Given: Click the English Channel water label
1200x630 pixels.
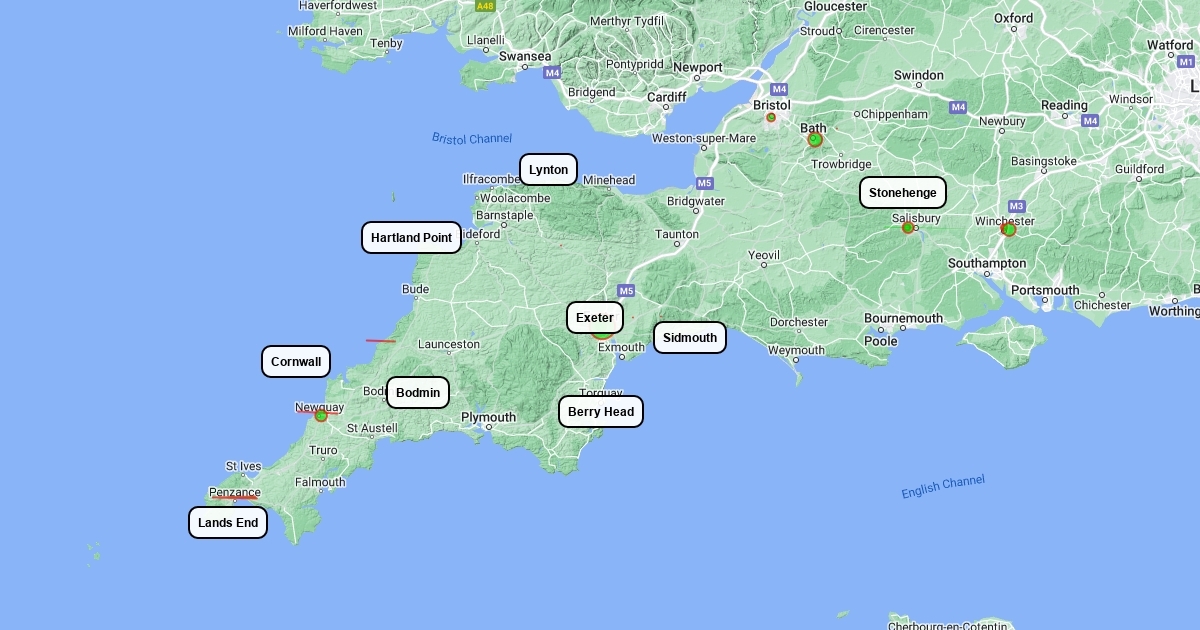Looking at the screenshot, I should [943, 486].
